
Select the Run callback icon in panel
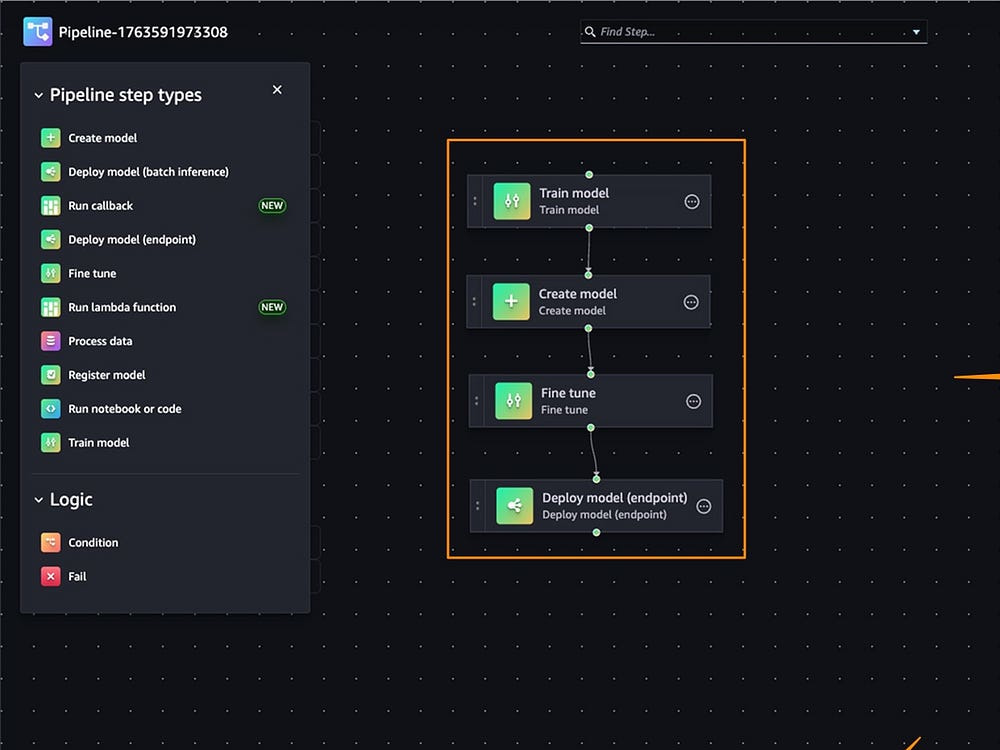[50, 205]
